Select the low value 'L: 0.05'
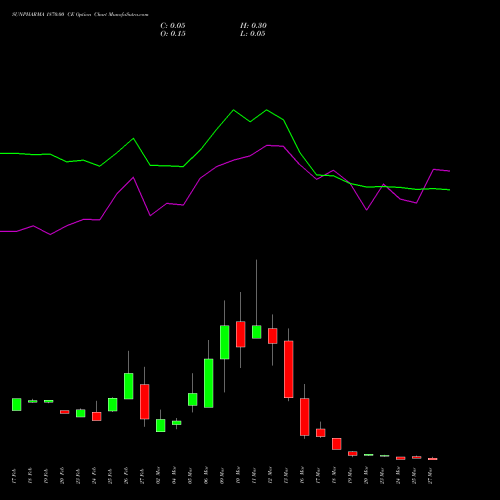 [253, 34]
